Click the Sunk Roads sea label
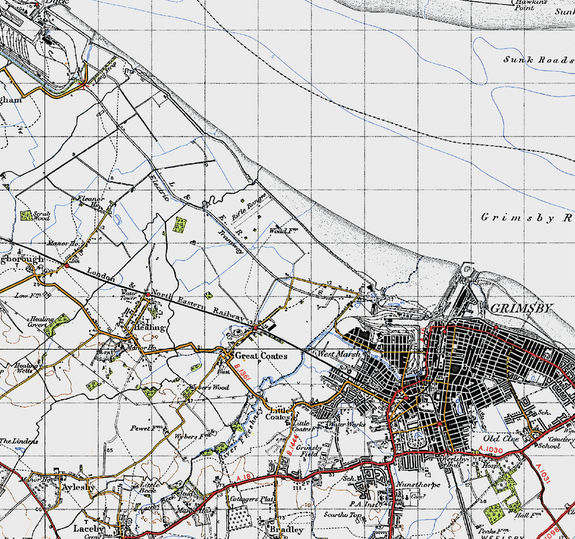This screenshot has width=575, height=539. (x=538, y=60)
